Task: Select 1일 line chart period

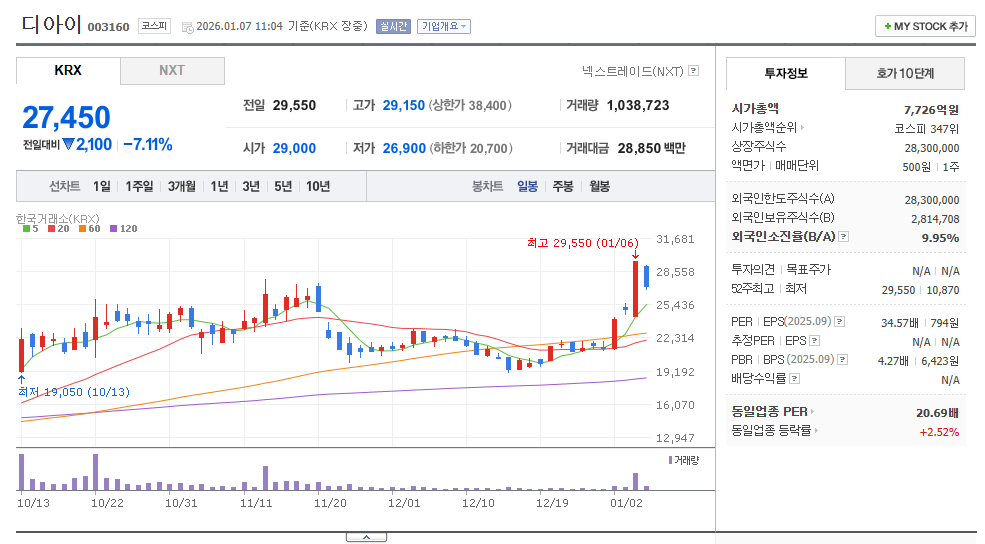Action: point(101,187)
